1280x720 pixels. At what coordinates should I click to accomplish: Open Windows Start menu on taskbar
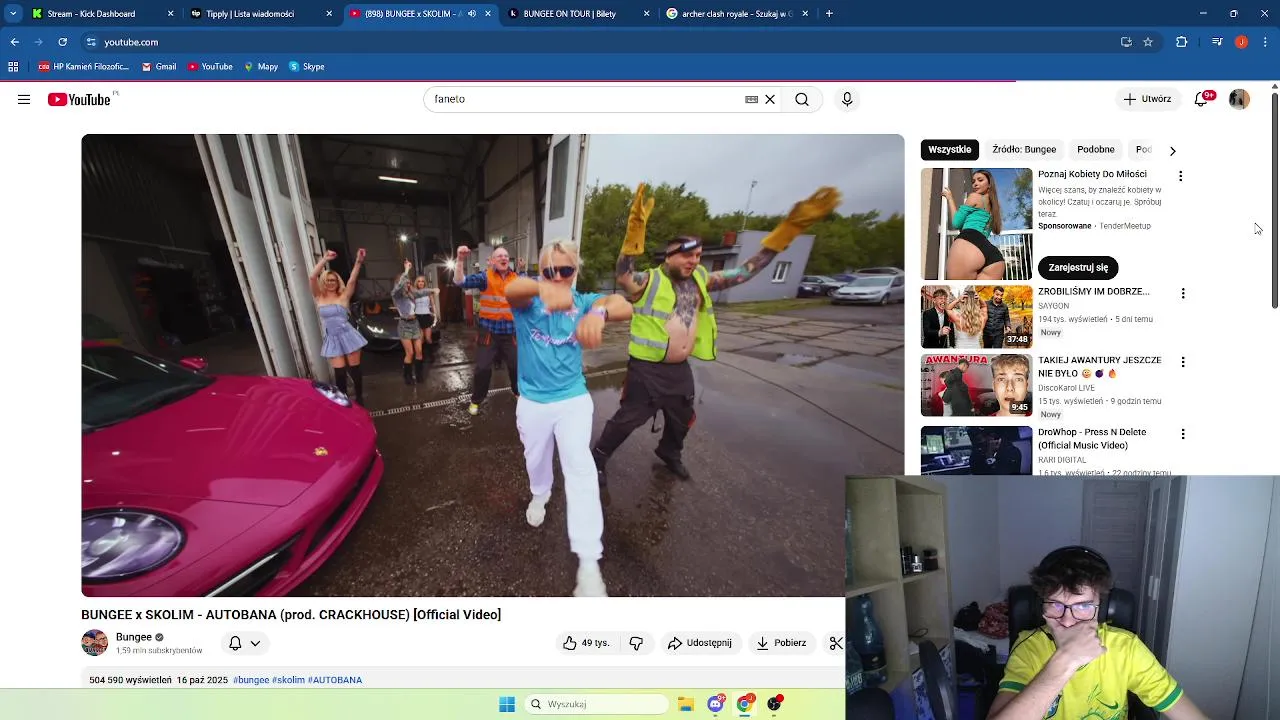pyautogui.click(x=507, y=704)
